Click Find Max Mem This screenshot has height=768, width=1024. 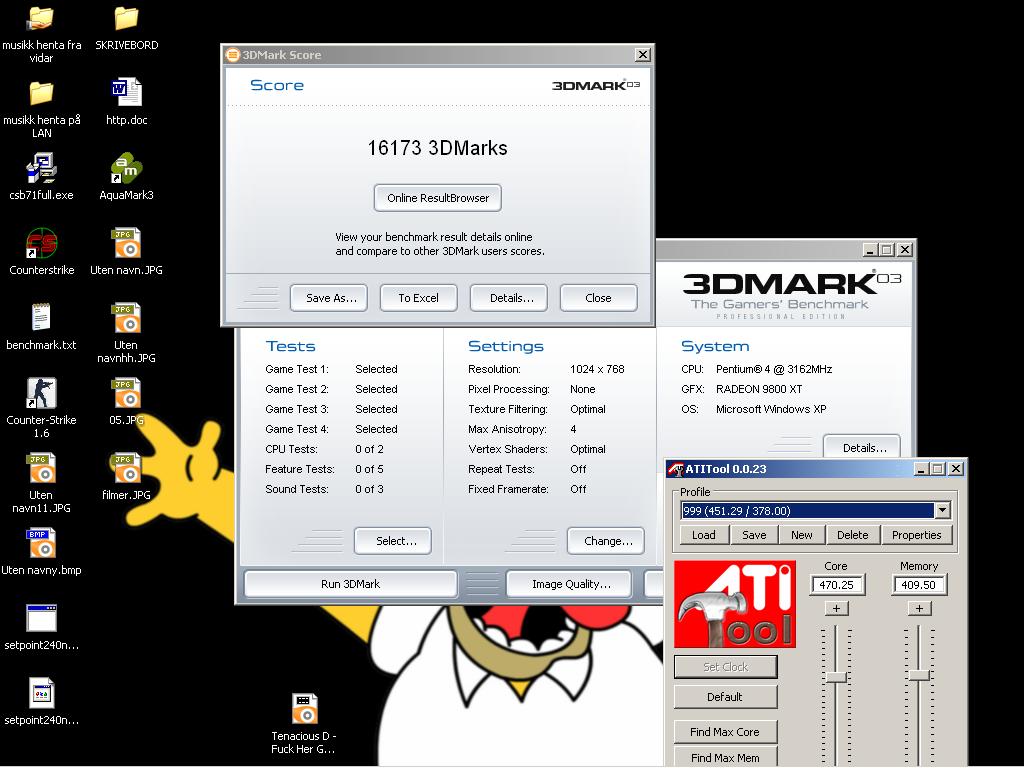click(725, 758)
